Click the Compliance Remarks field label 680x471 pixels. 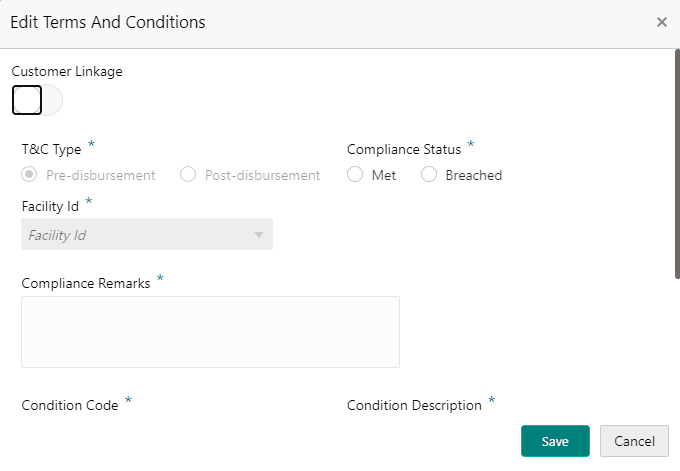coord(85,283)
